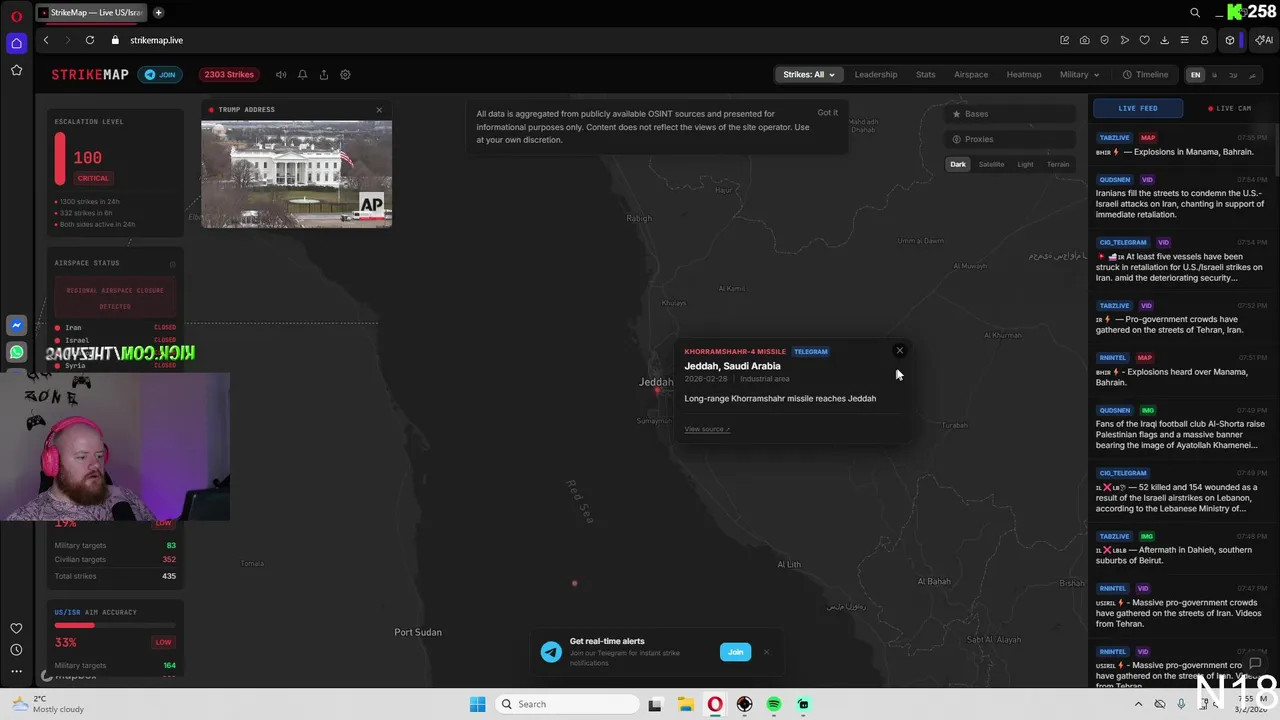Open StrikeMap settings gear

click(x=345, y=75)
